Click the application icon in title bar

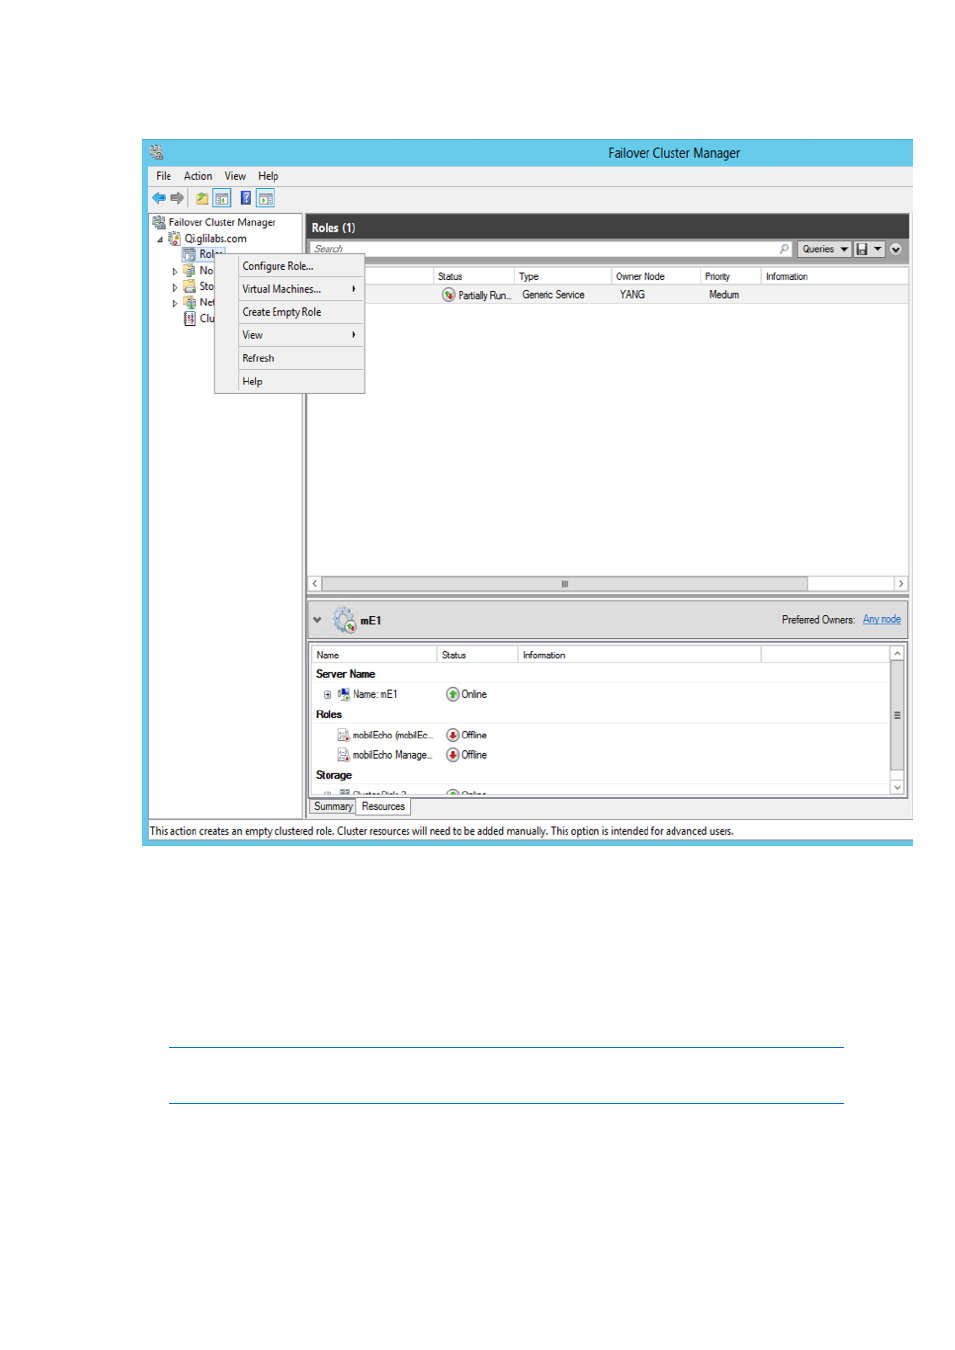pyautogui.click(x=157, y=152)
